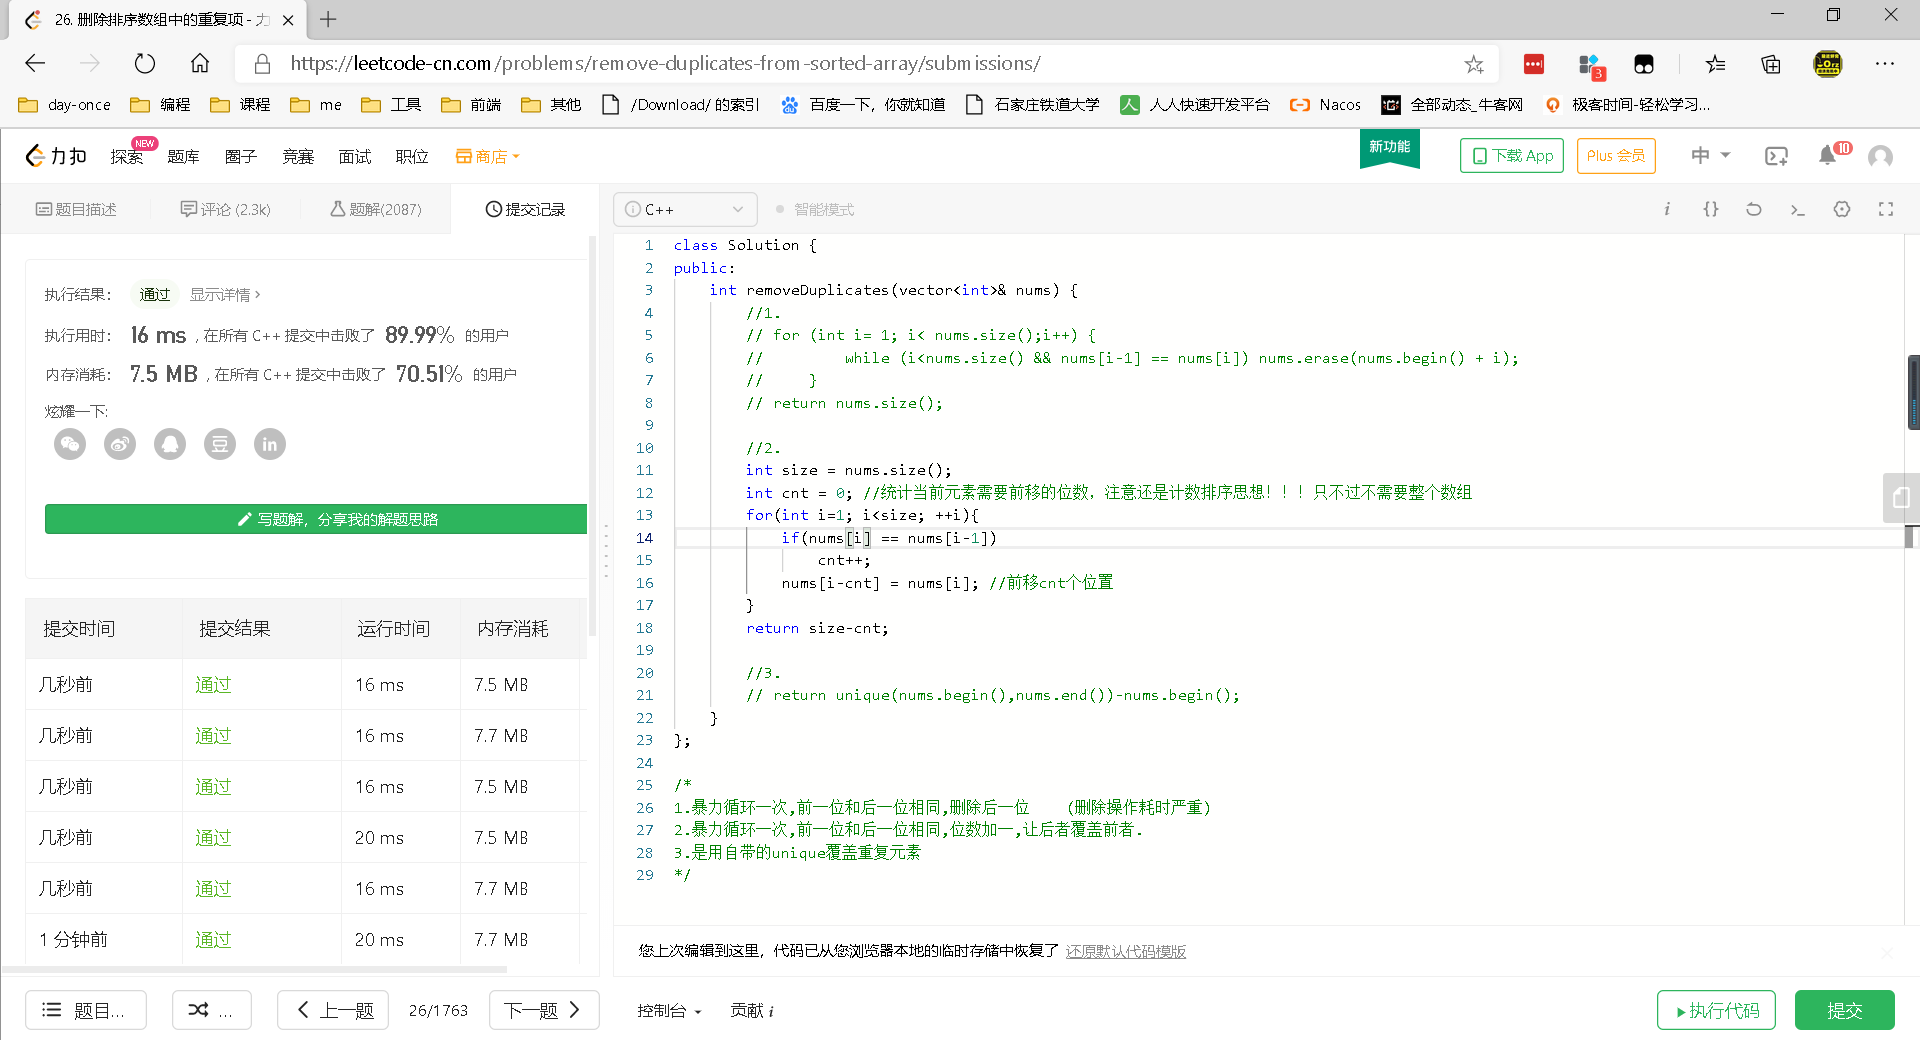This screenshot has height=1040, width=1920.
Task: Open 面试 in top navigation
Action: click(x=355, y=157)
